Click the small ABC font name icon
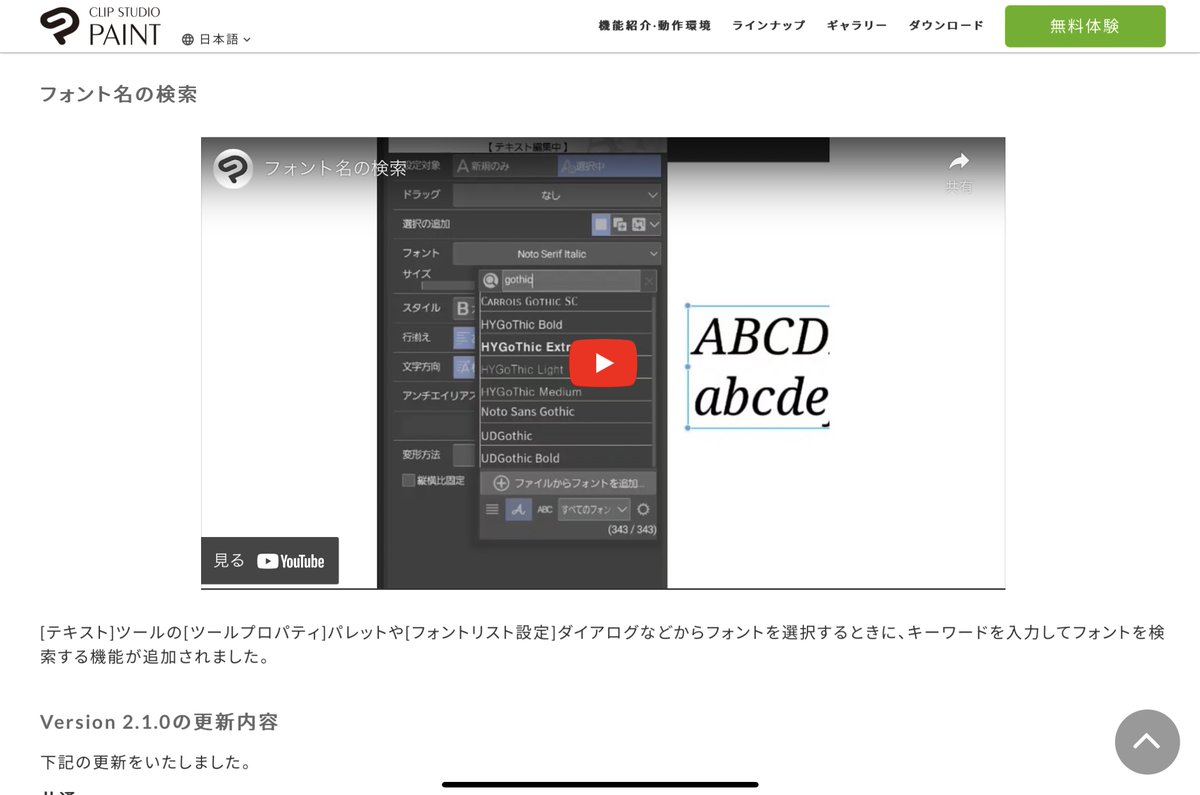 coord(545,509)
